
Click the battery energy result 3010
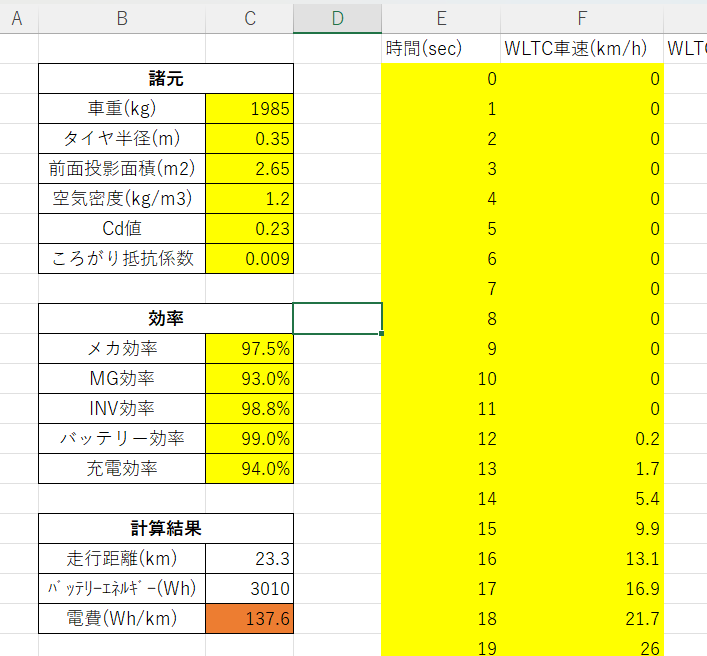pyautogui.click(x=249, y=588)
